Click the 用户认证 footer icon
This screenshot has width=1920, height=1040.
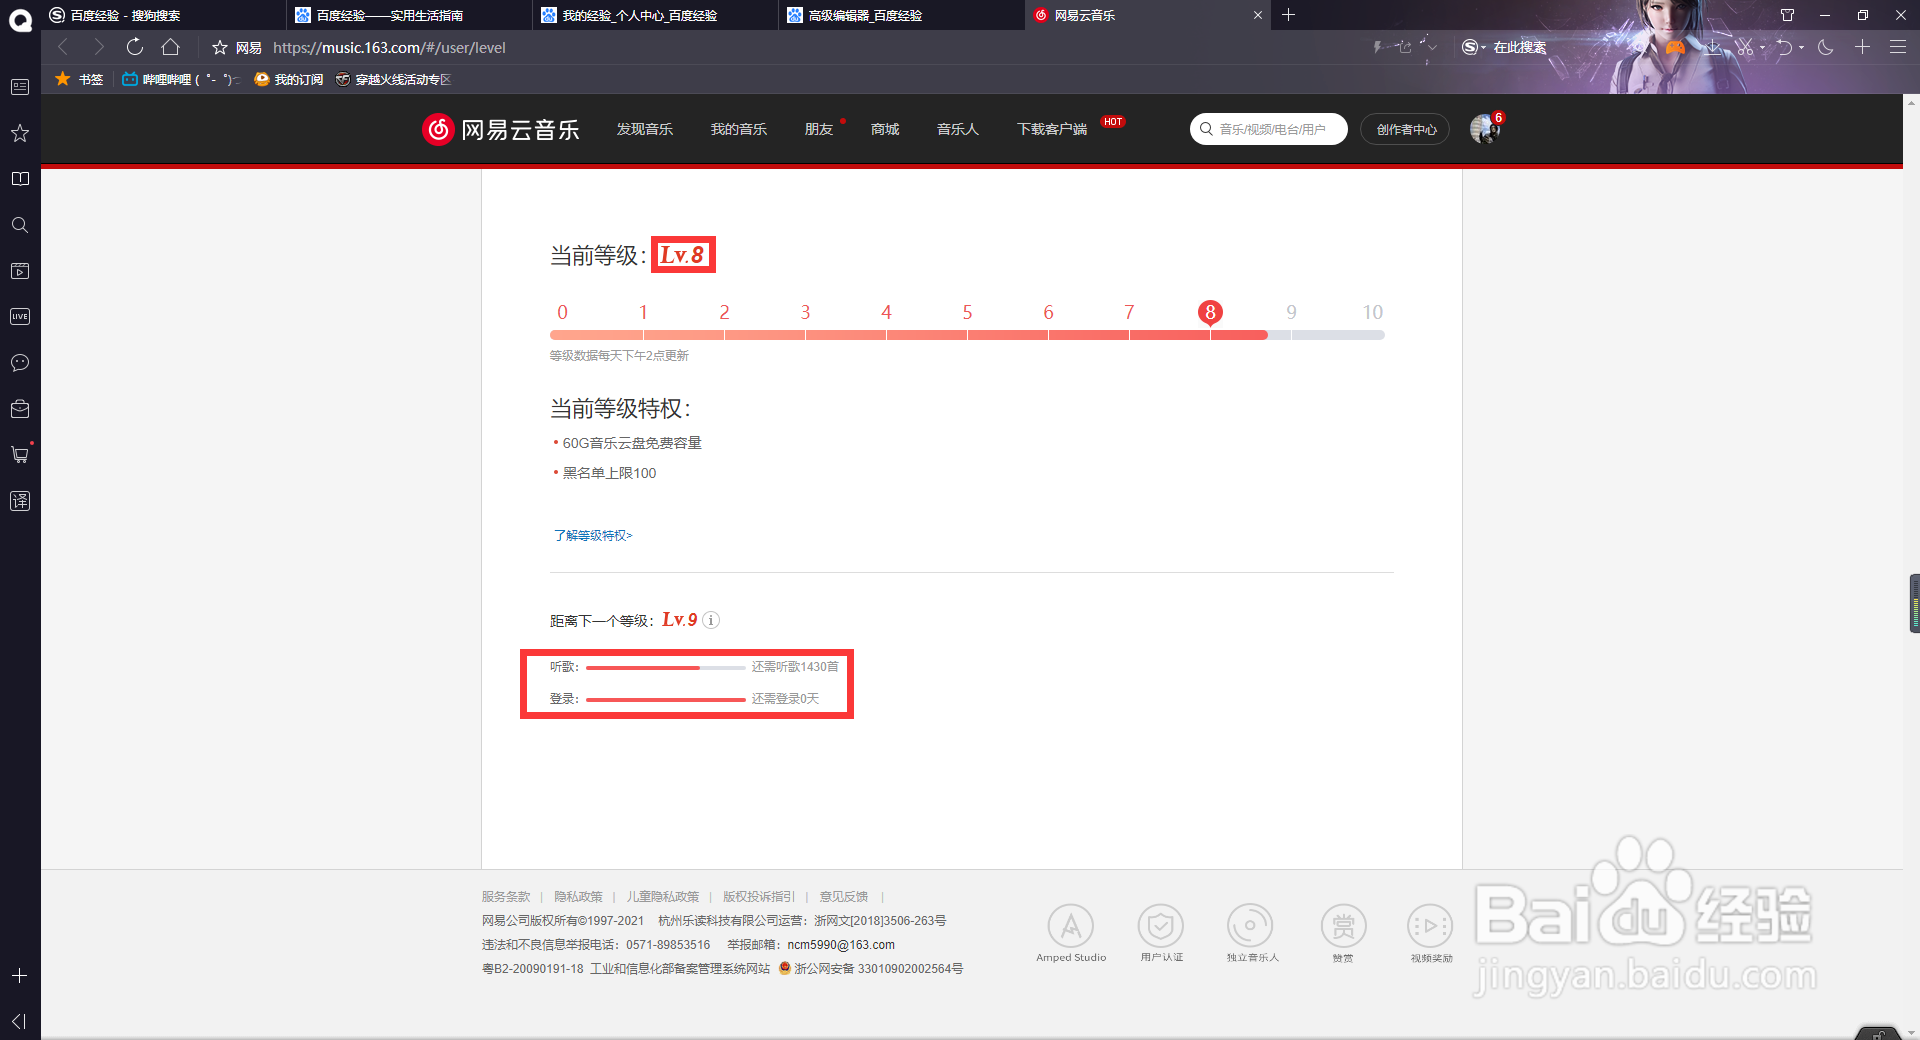coord(1161,926)
